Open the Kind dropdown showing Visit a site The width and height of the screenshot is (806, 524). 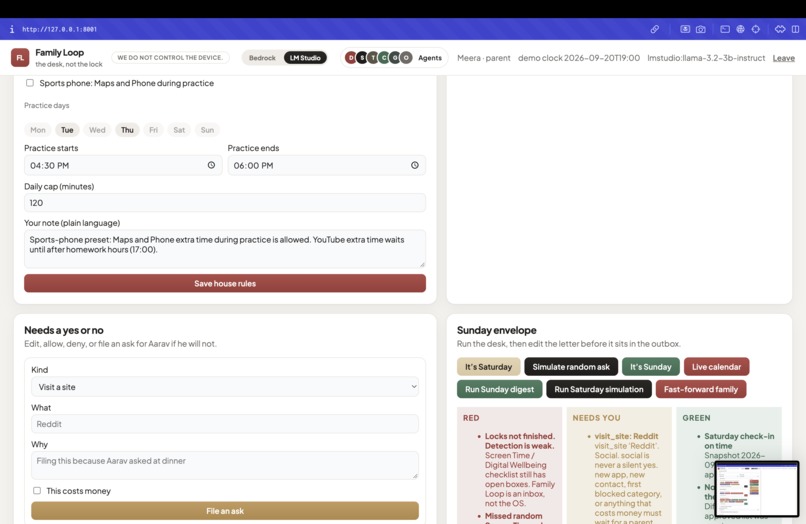225,387
